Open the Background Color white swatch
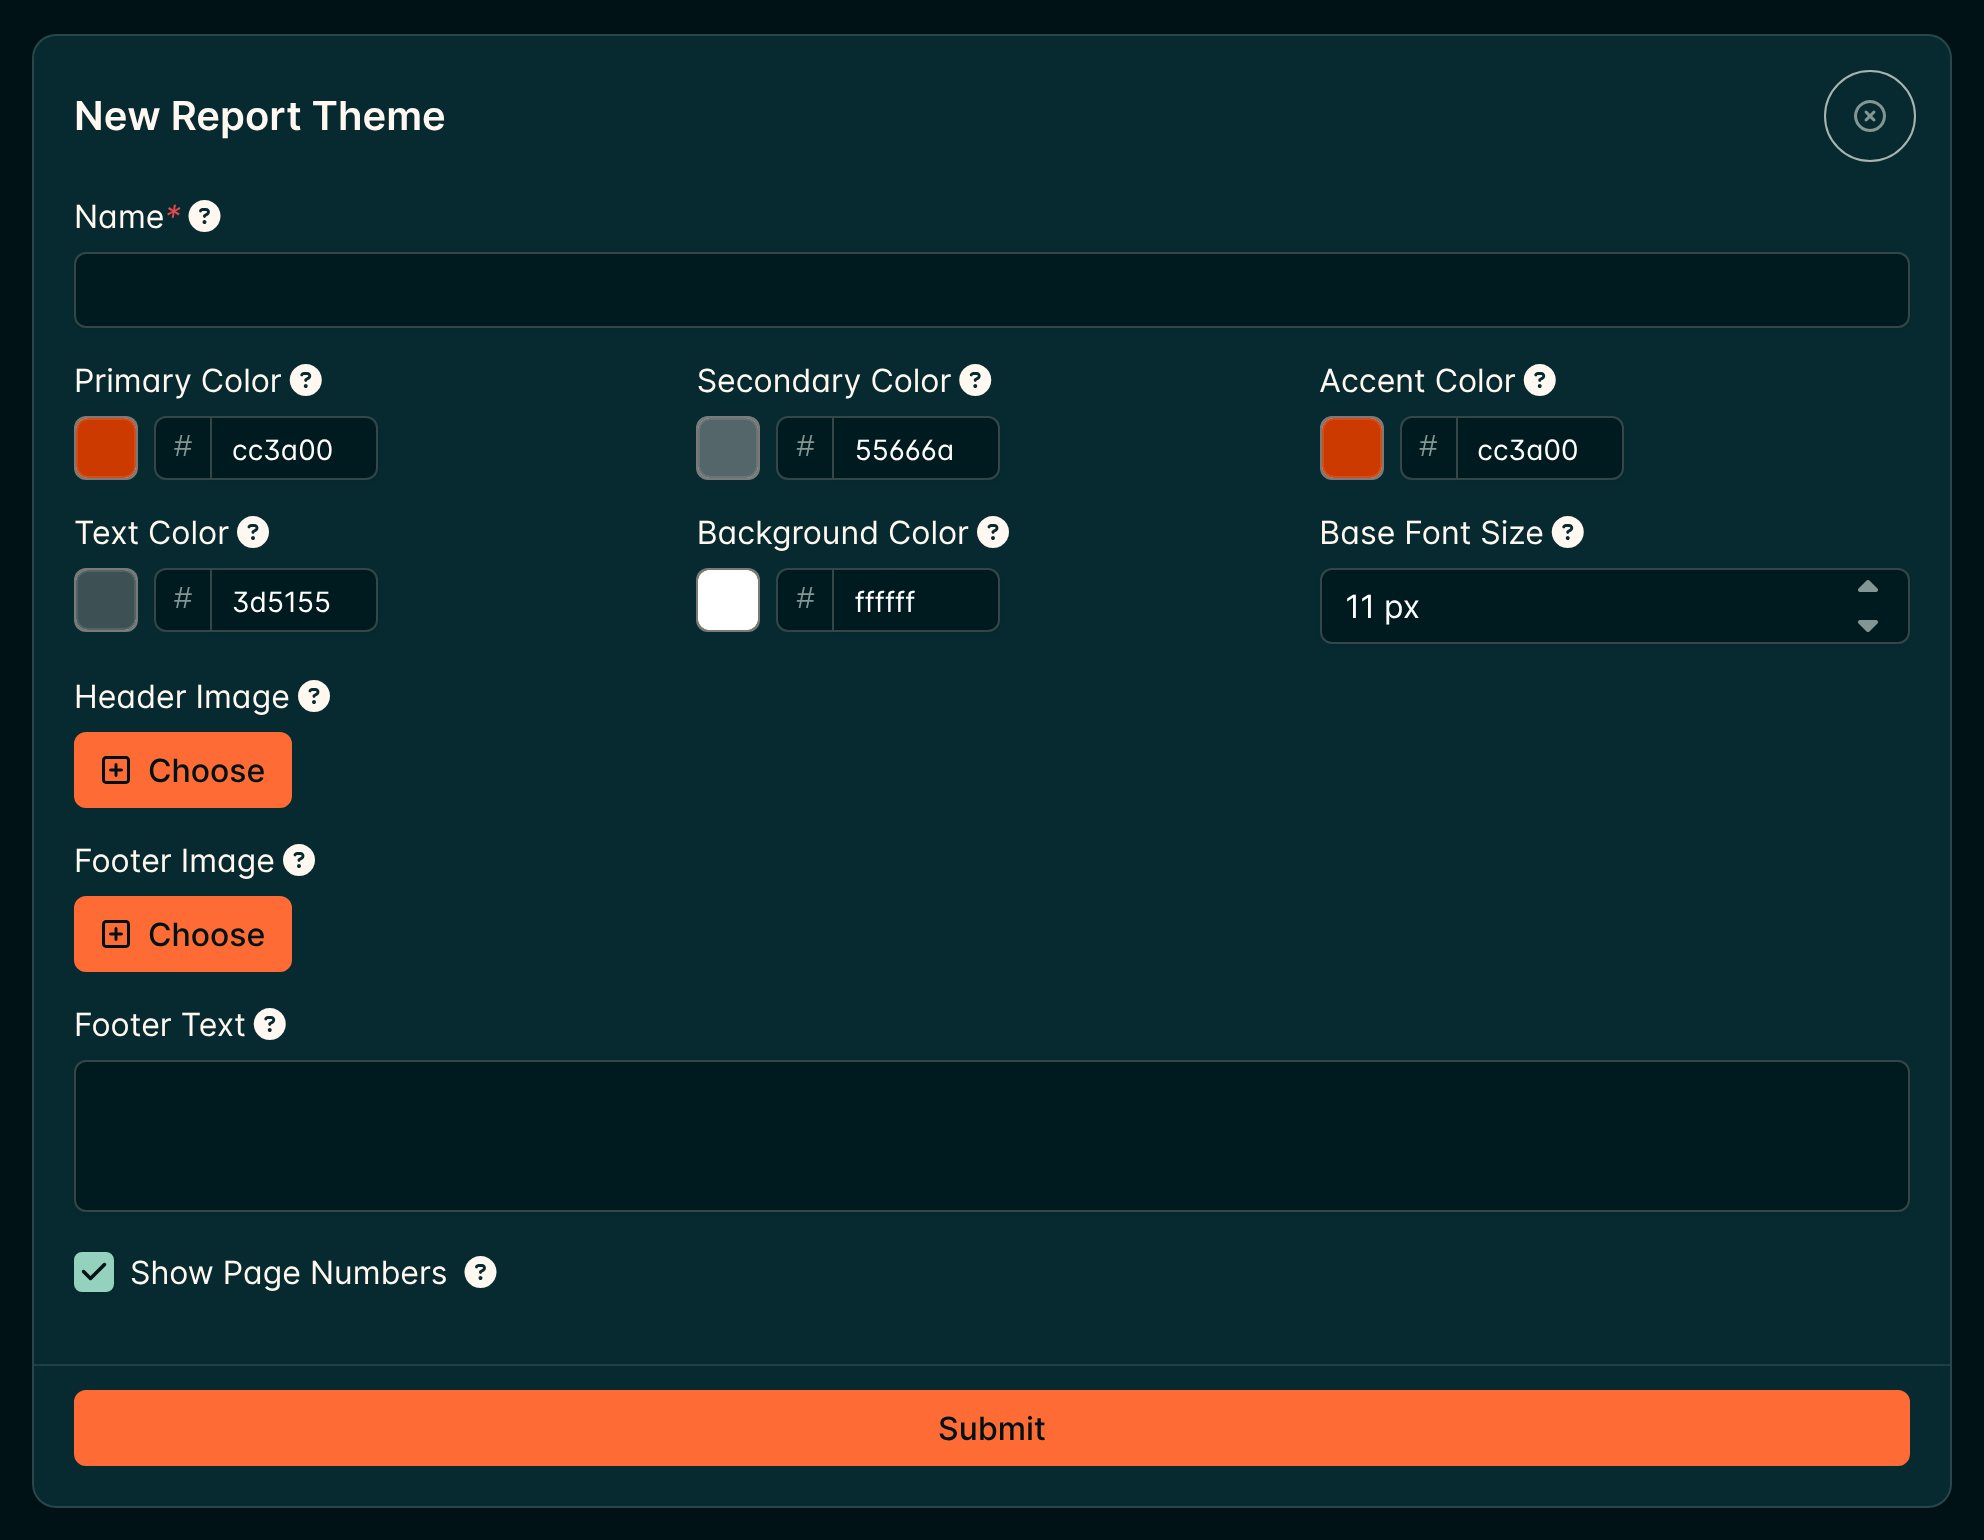This screenshot has height=1540, width=1984. 728,600
